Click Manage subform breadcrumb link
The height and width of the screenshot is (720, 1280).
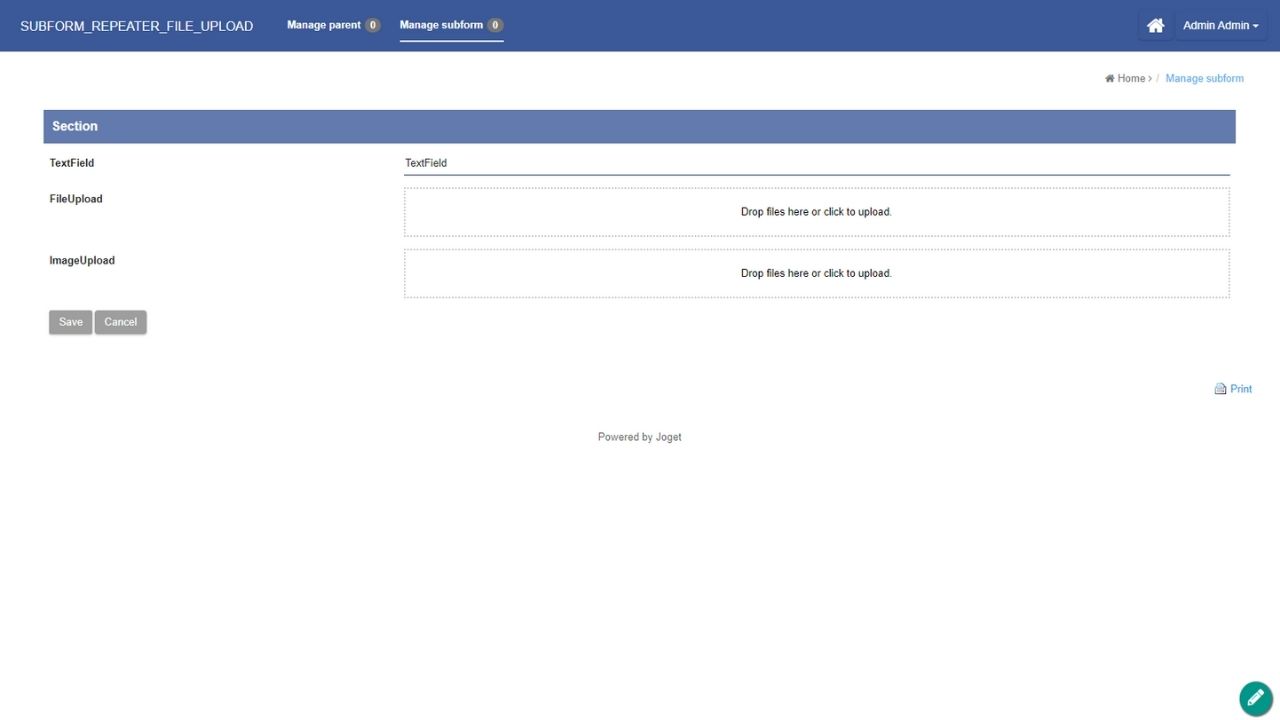pyautogui.click(x=1204, y=79)
